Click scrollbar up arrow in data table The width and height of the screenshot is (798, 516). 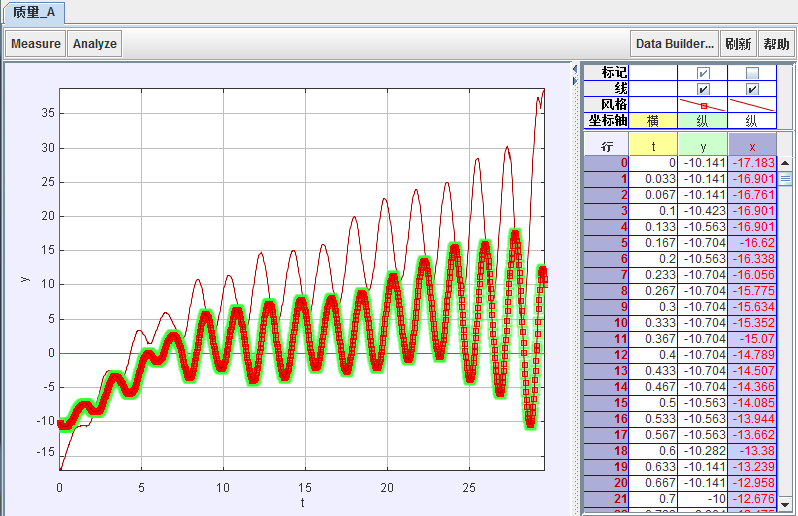pyautogui.click(x=785, y=163)
